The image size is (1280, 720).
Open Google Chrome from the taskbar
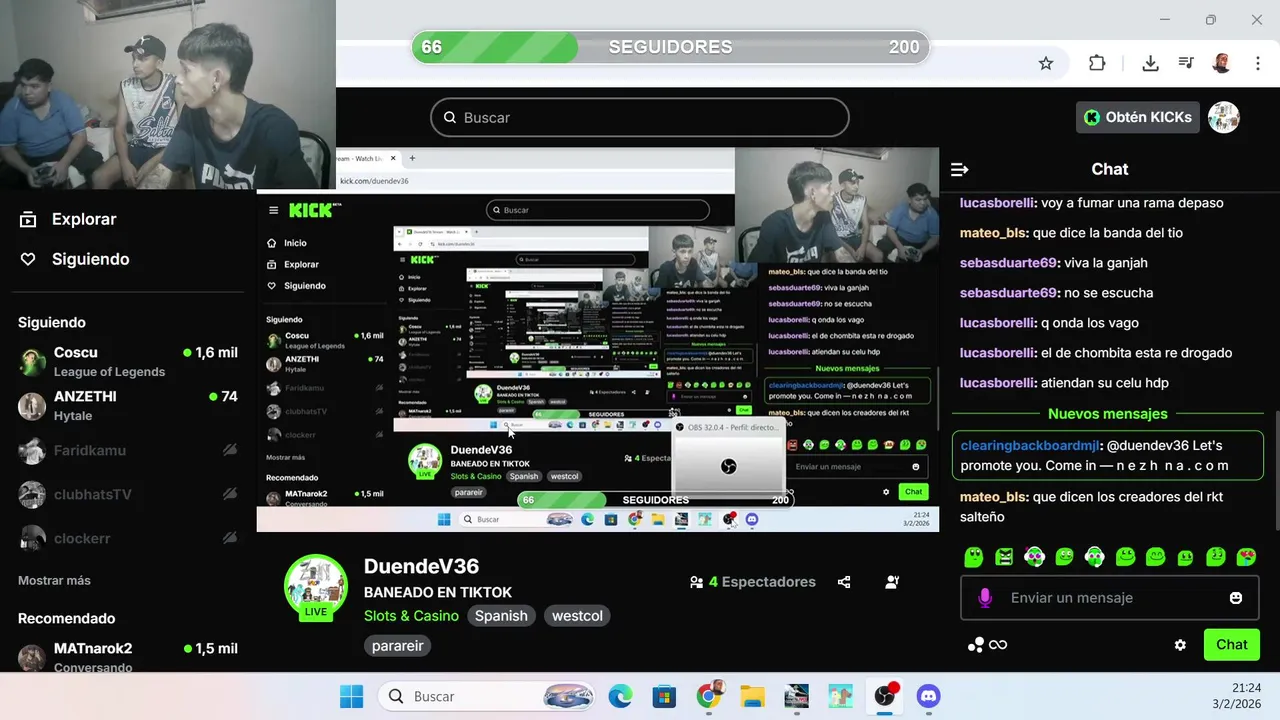708,696
